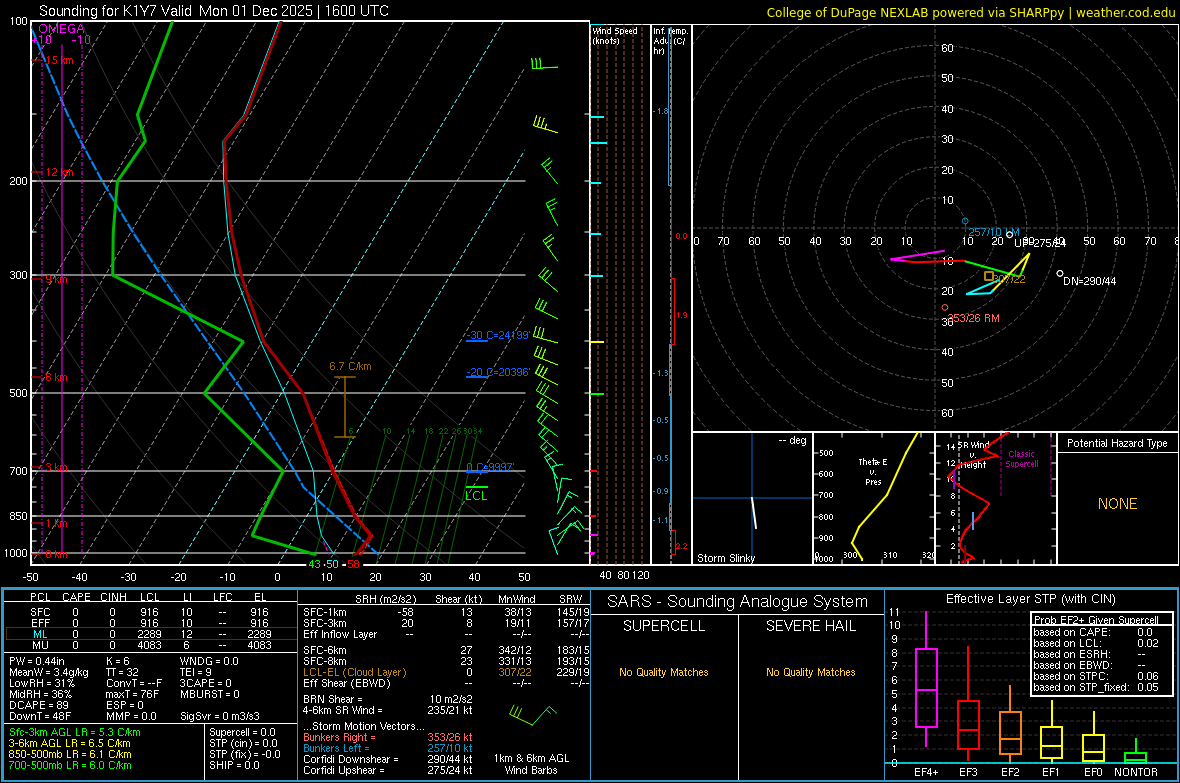The image size is (1180, 783).
Task: Select the EFF parcel row
Action: 151,623
